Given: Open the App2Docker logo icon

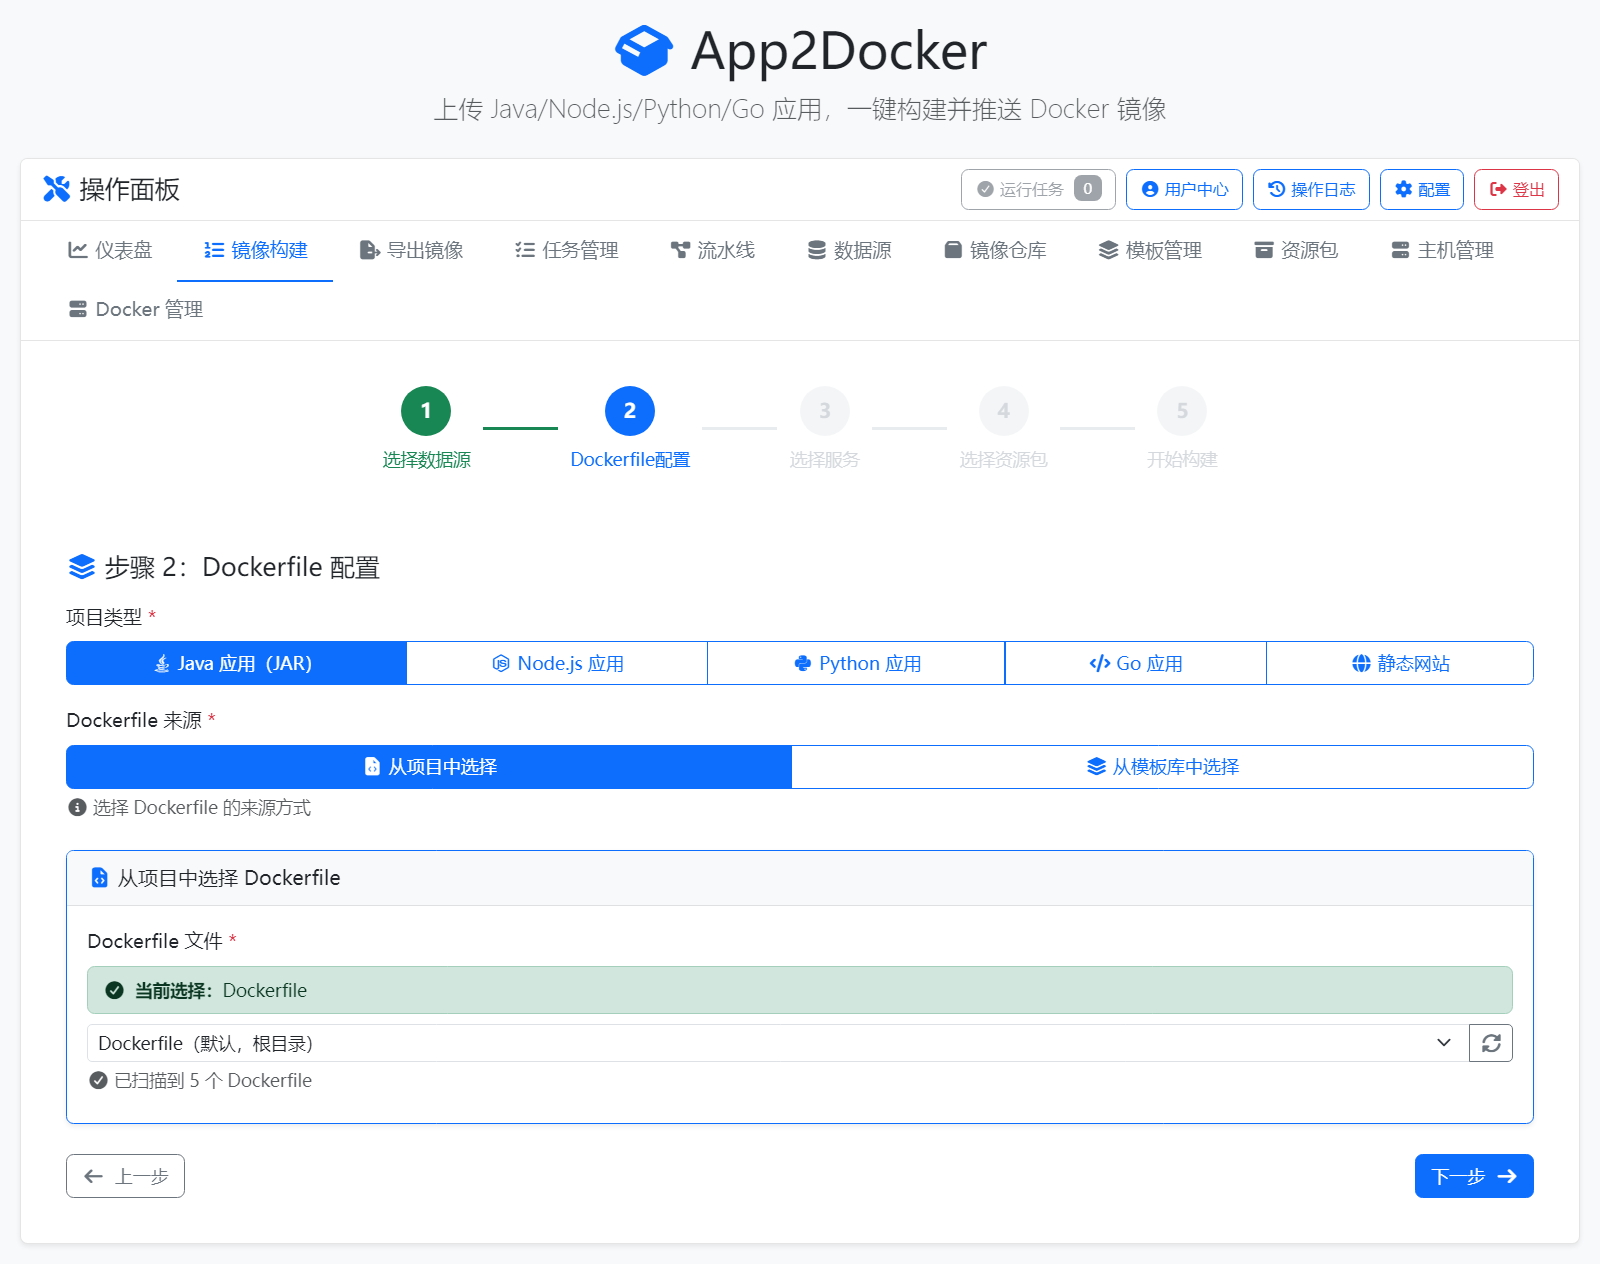Looking at the screenshot, I should point(643,50).
